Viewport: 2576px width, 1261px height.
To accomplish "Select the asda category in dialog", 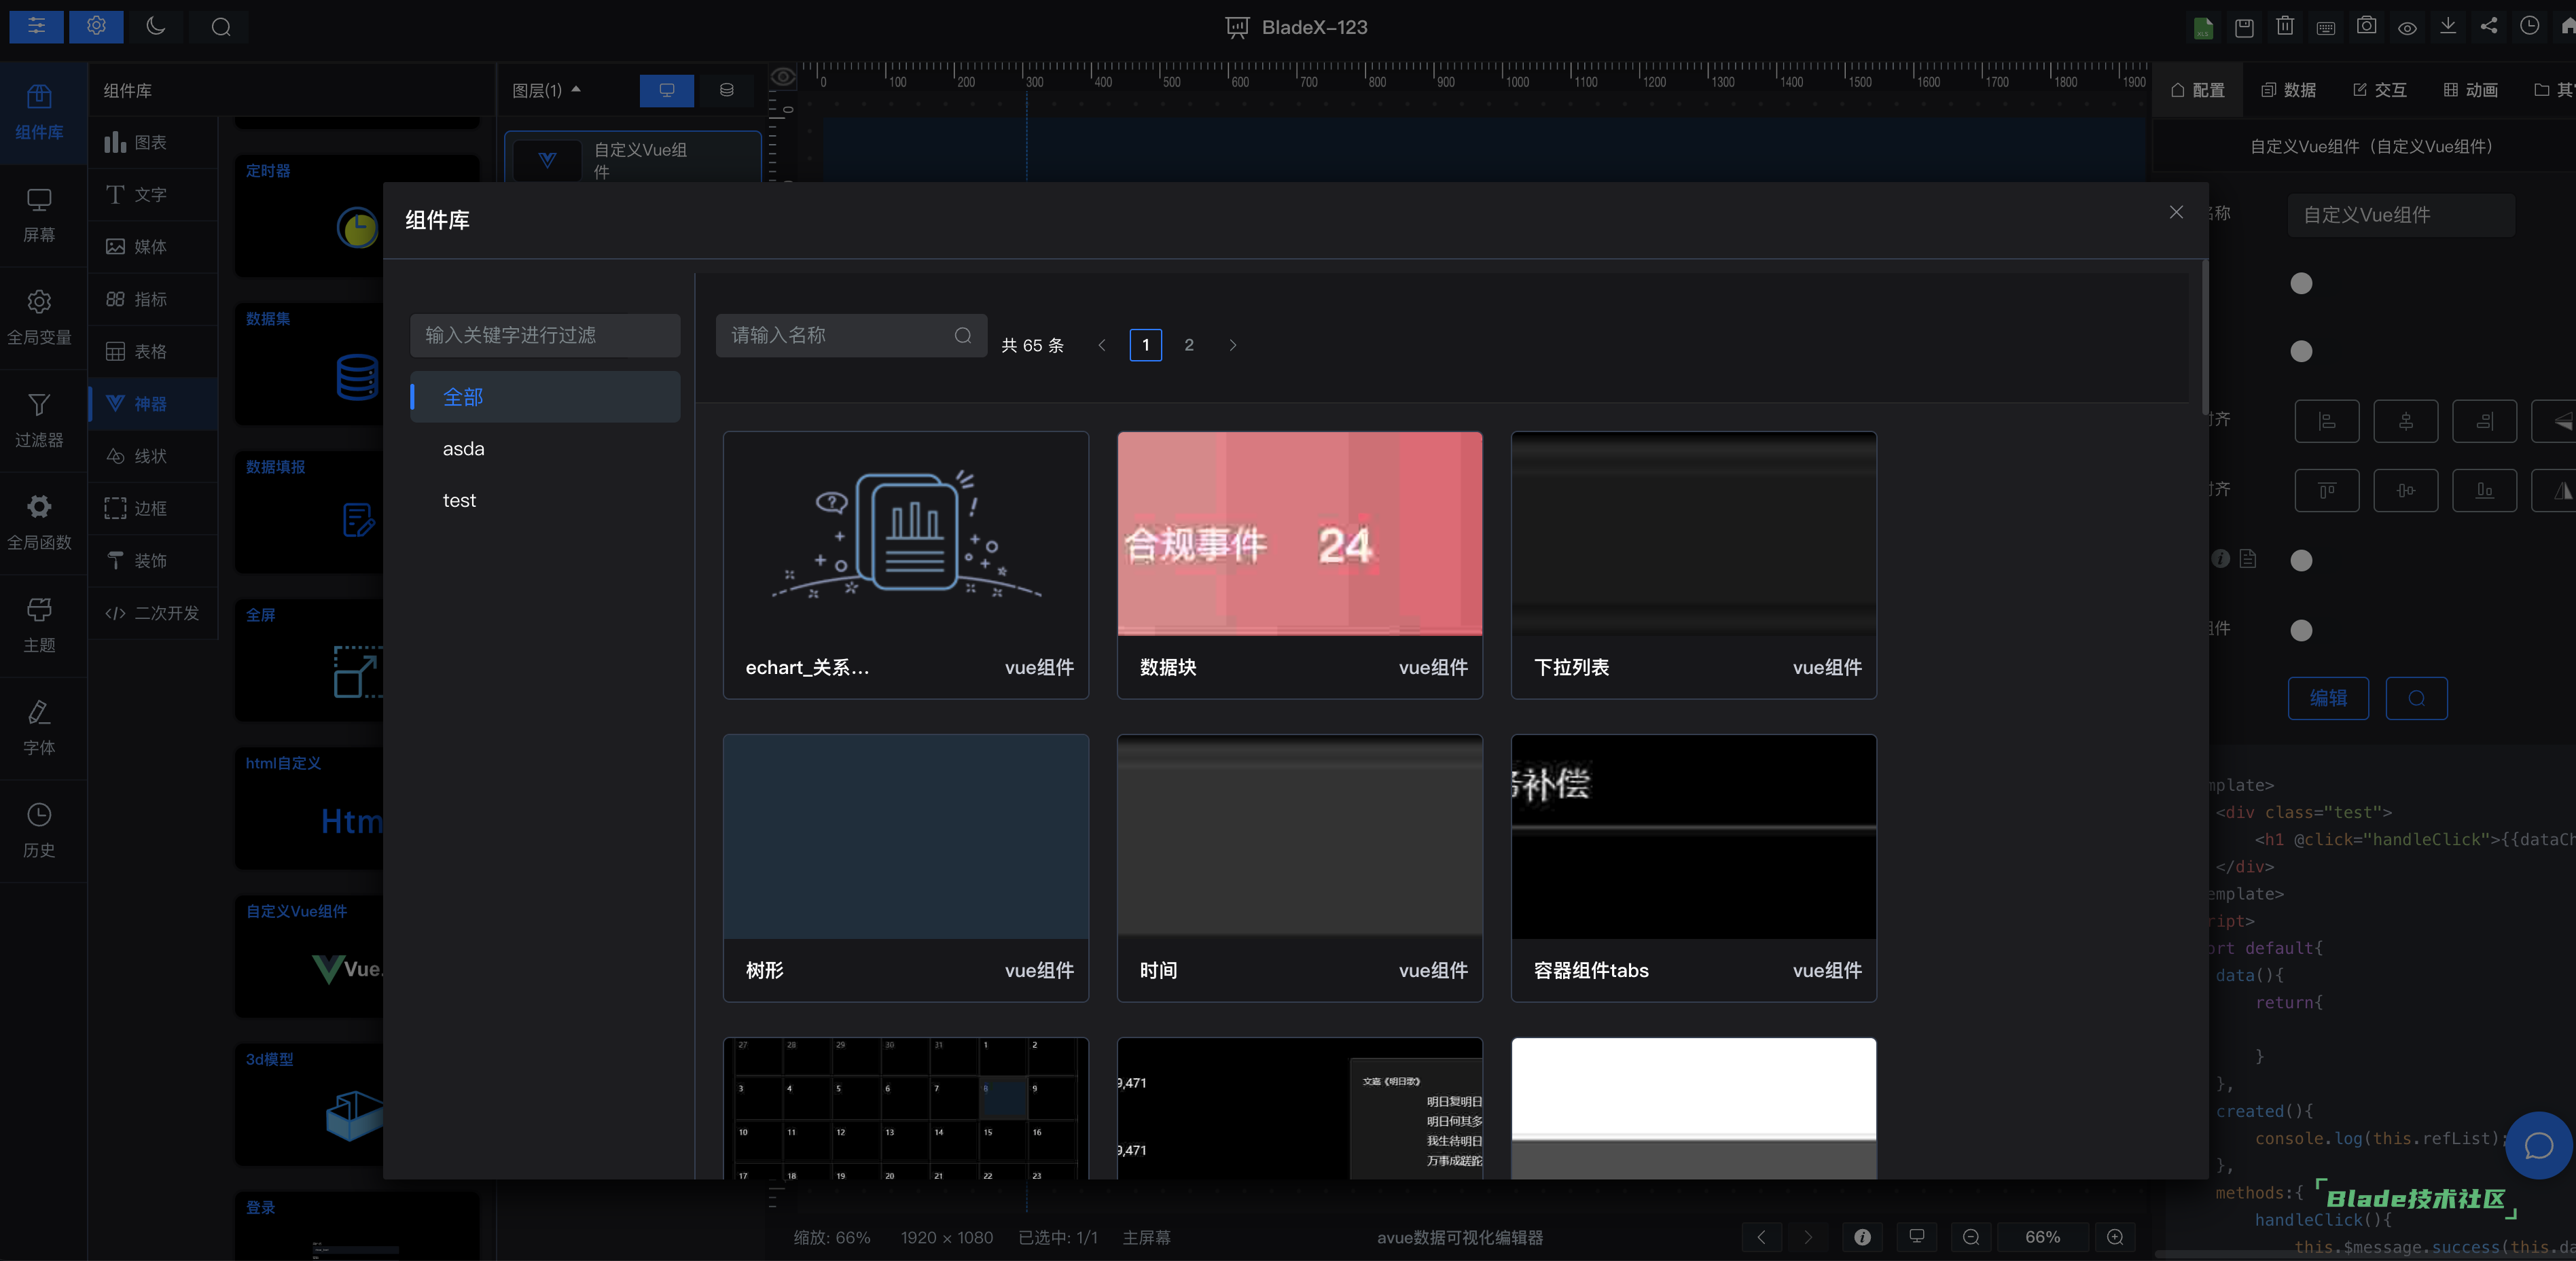I will [464, 449].
